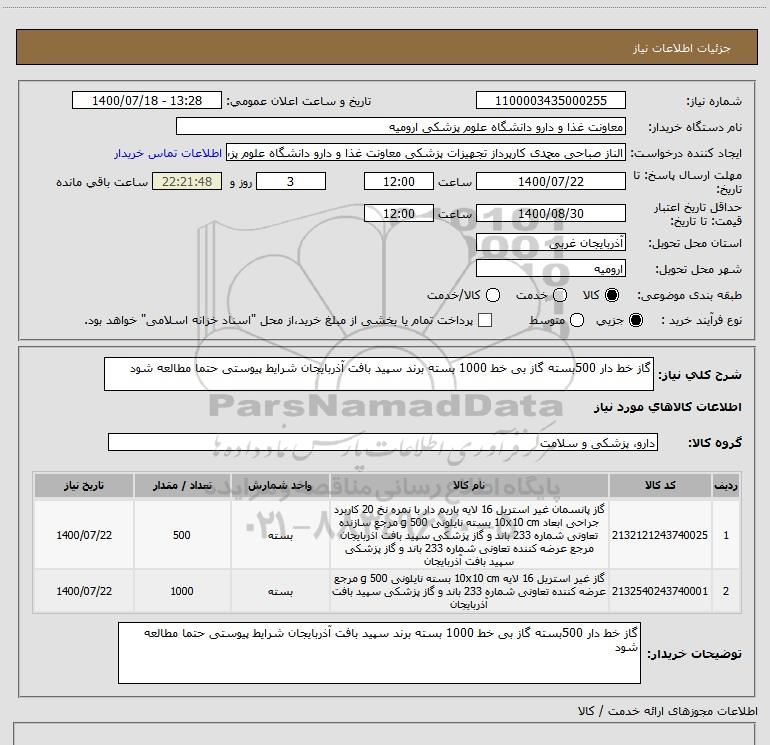
Task: Click the price validity date 1400/08/30 field
Action: (x=550, y=214)
